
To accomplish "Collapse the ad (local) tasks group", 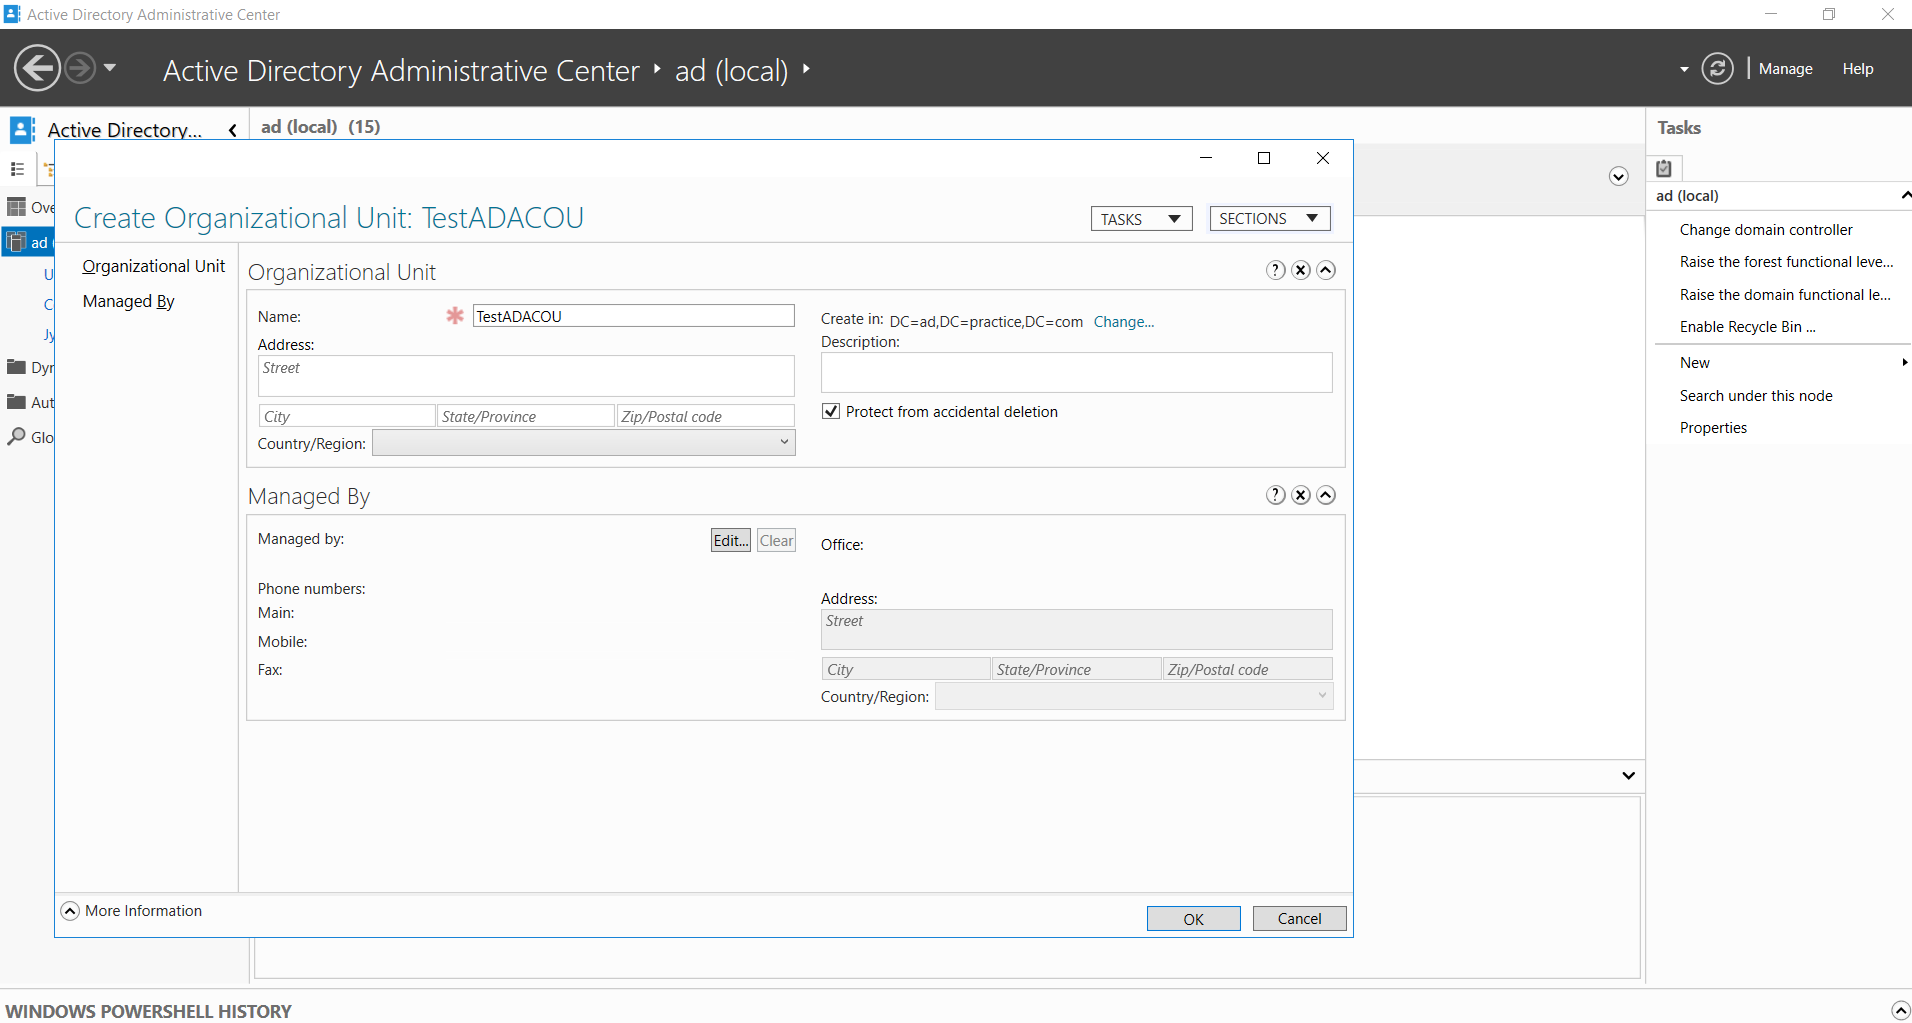I will pyautogui.click(x=1905, y=195).
